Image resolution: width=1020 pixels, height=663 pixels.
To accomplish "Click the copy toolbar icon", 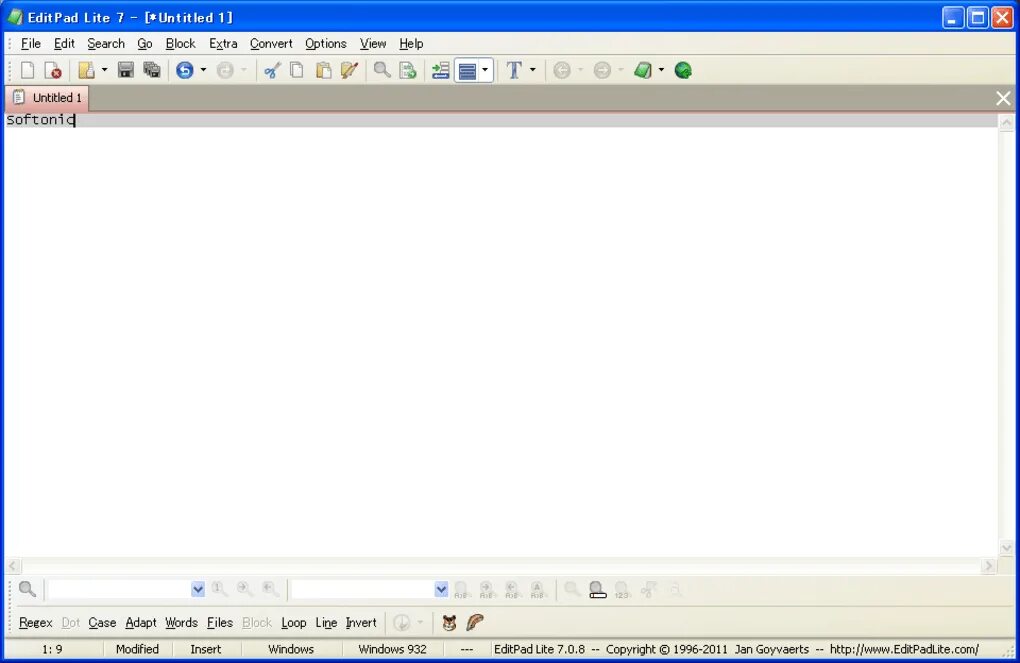I will pyautogui.click(x=296, y=69).
